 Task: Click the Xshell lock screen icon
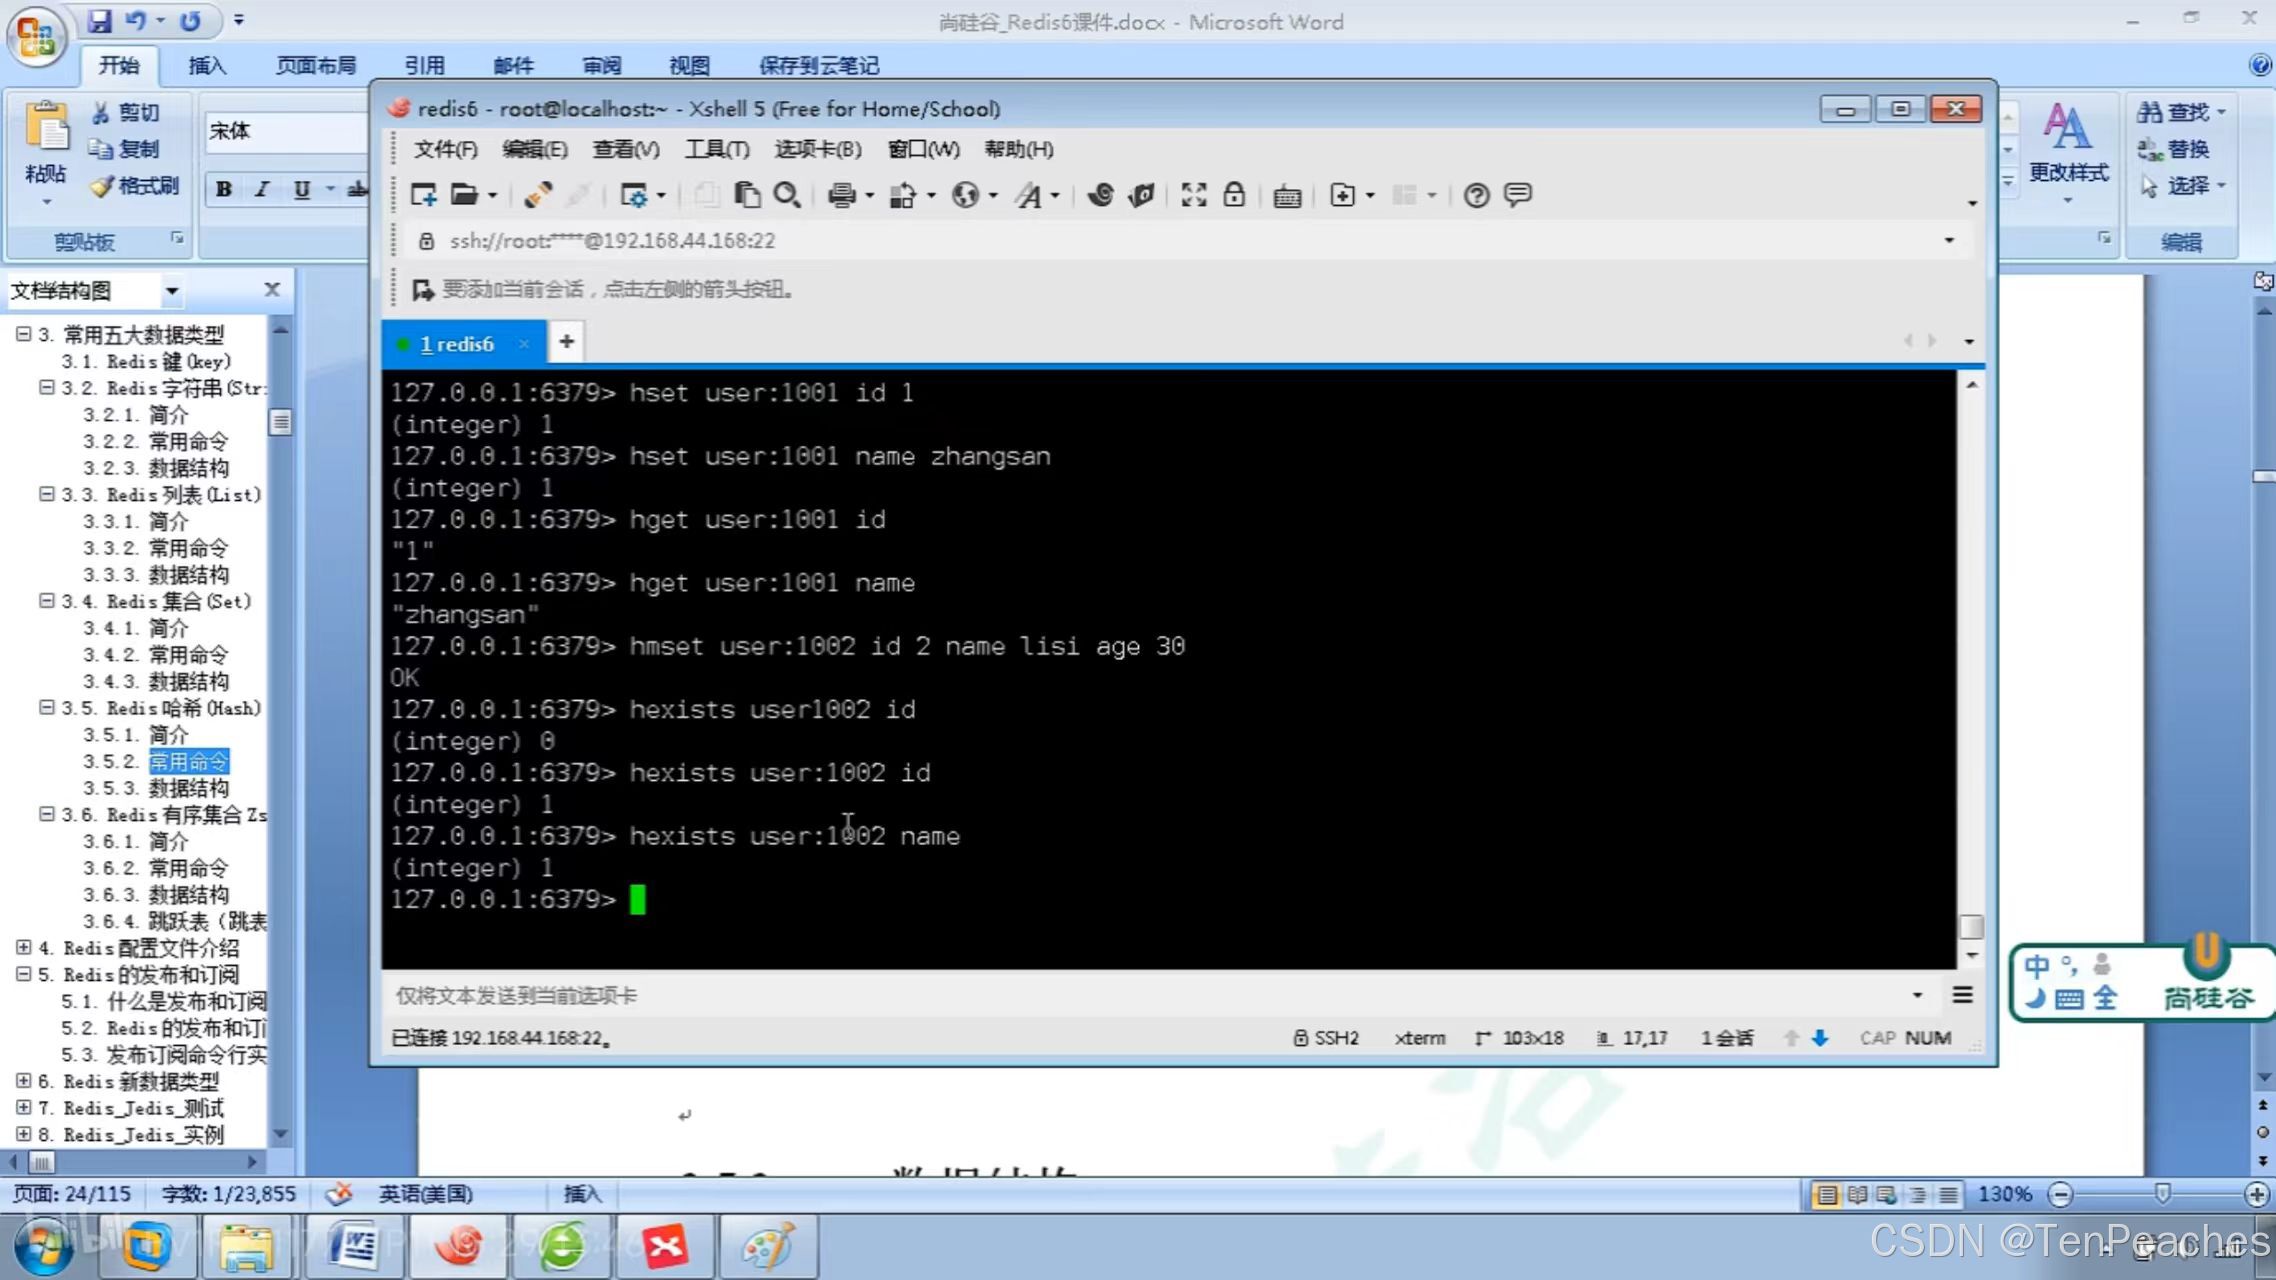click(x=1234, y=195)
